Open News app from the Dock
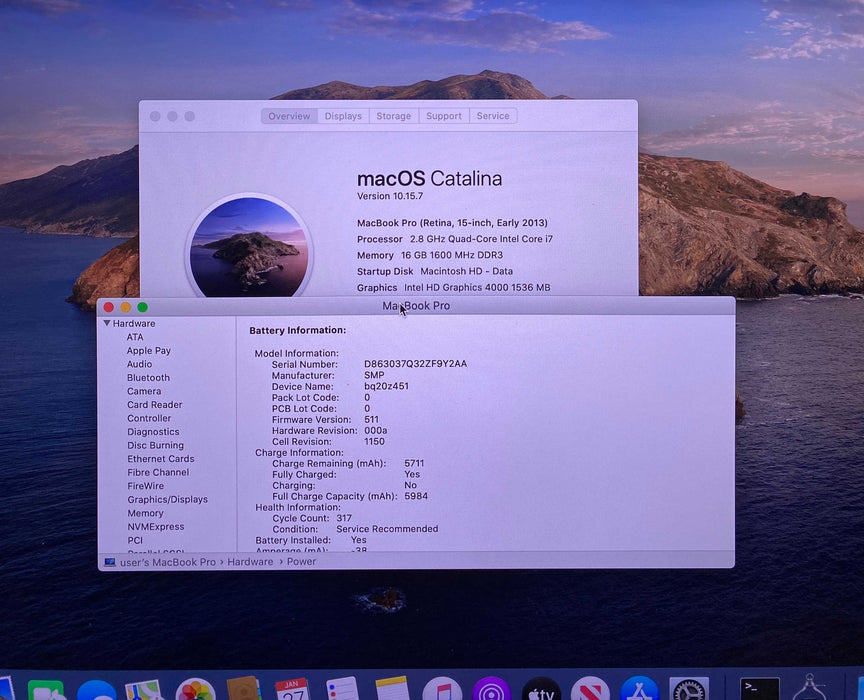This screenshot has width=864, height=700. (590, 689)
